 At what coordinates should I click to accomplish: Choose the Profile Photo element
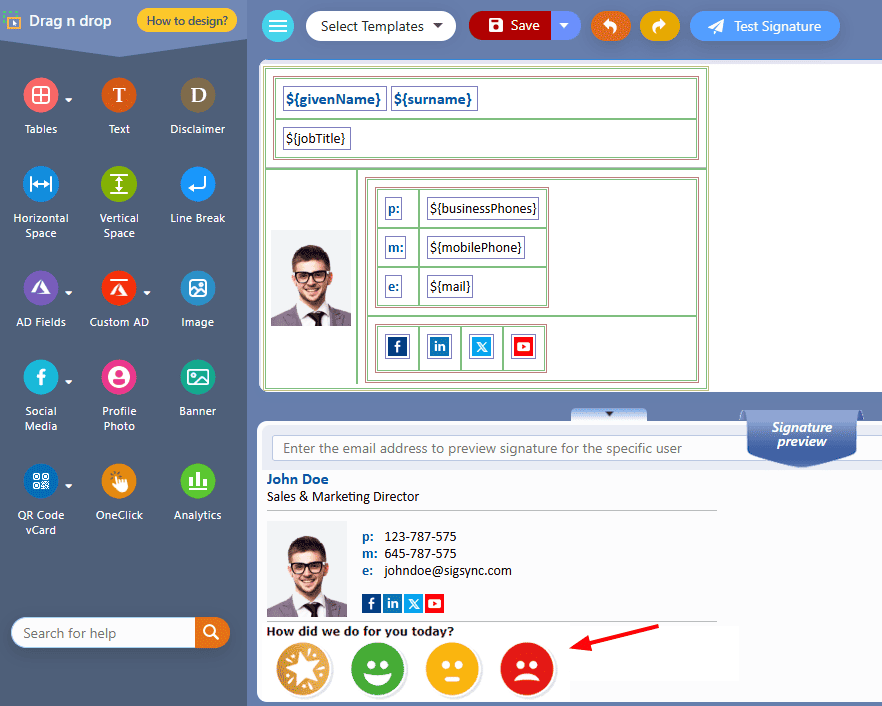pos(119,377)
